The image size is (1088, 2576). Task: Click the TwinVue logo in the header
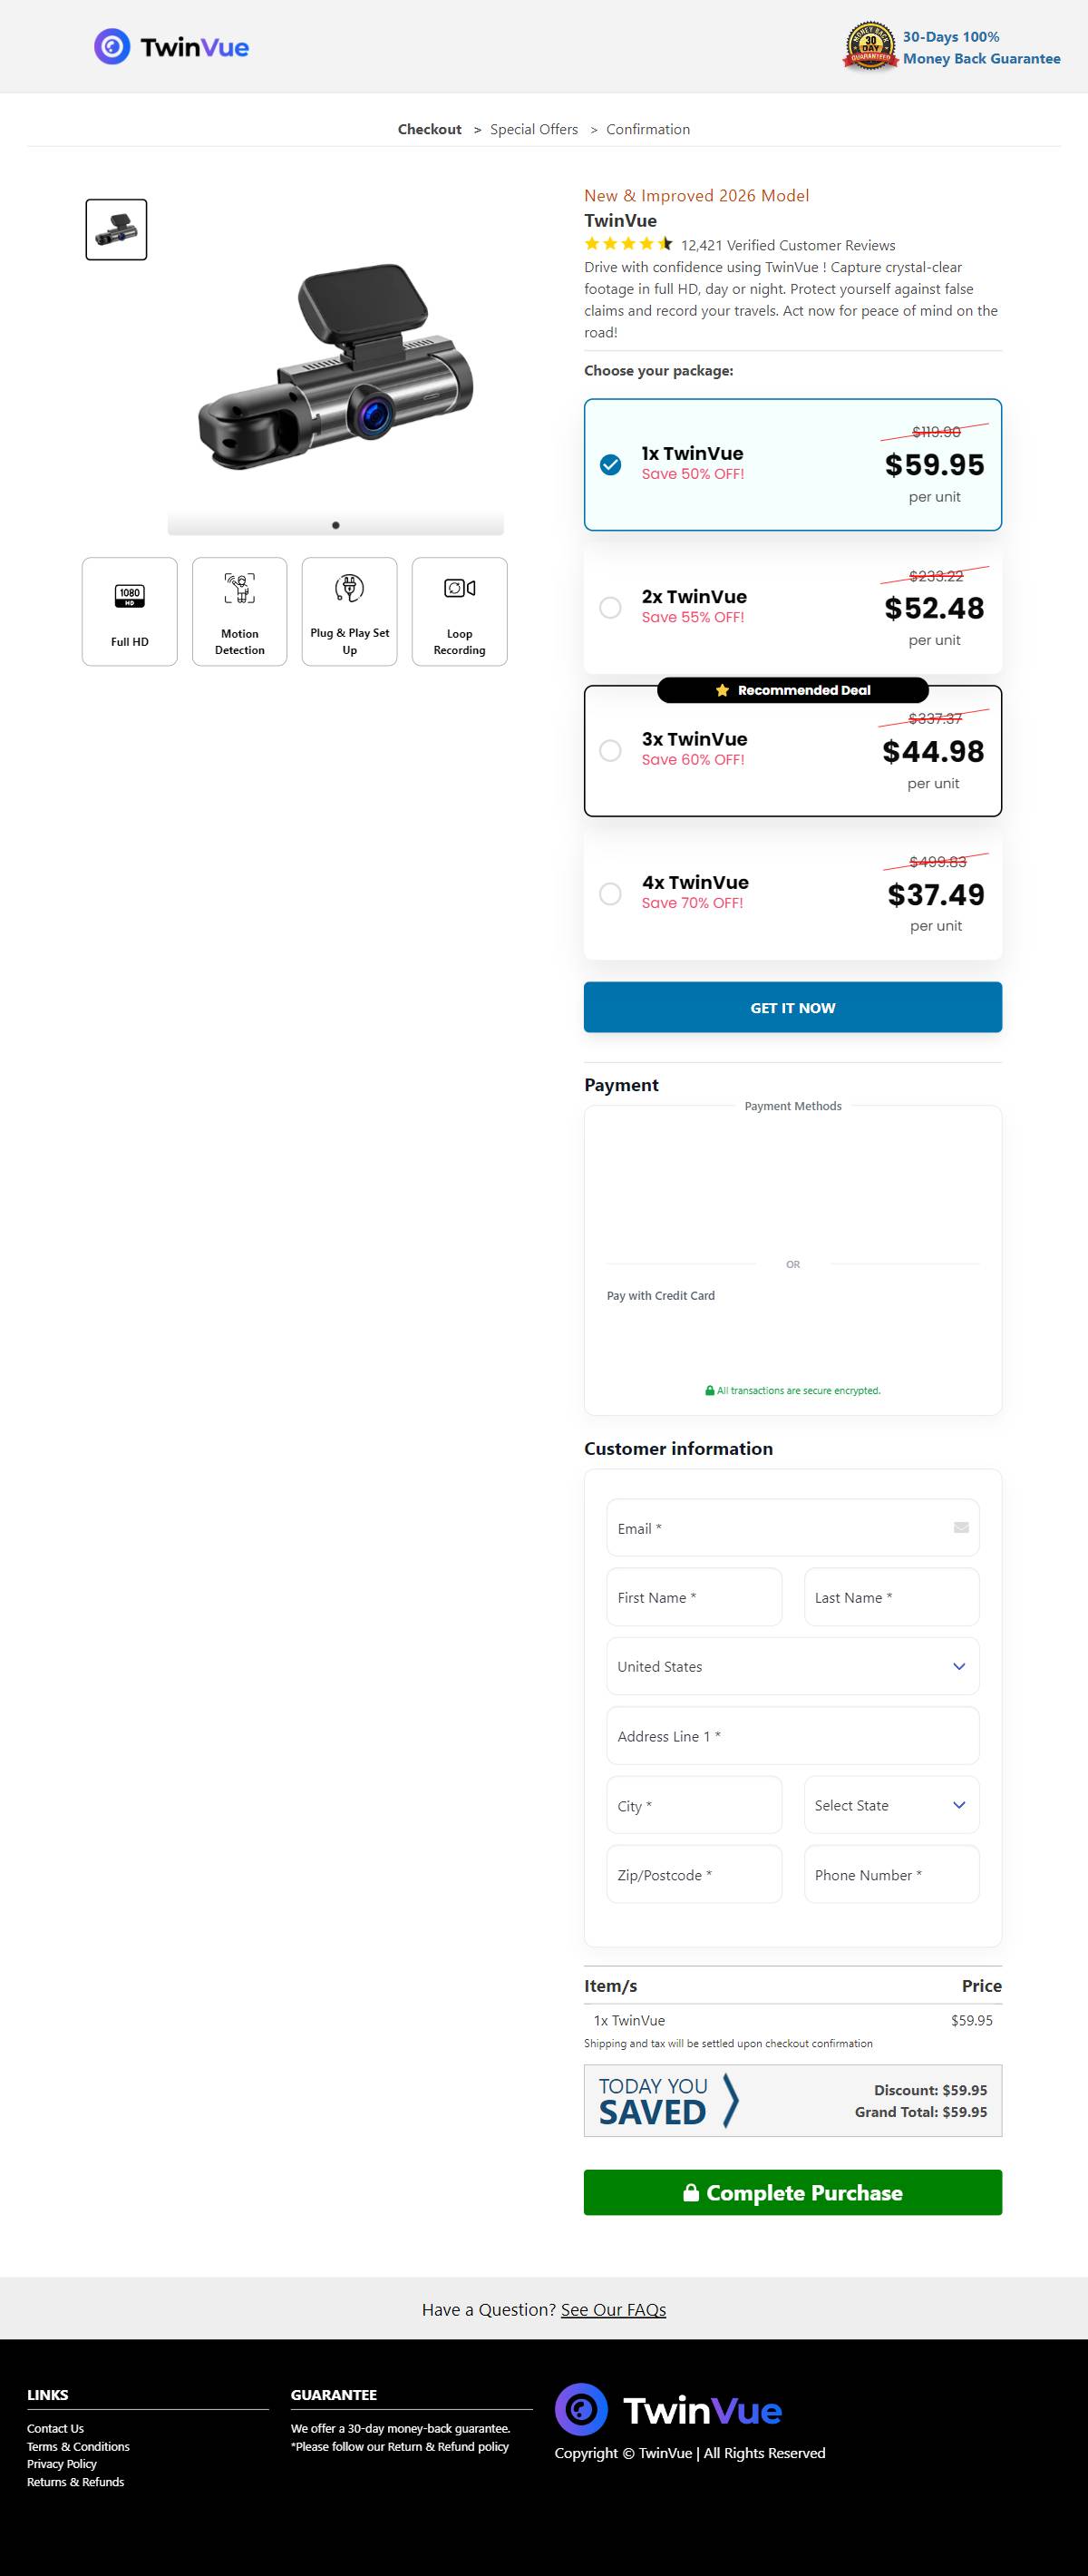pyautogui.click(x=171, y=47)
